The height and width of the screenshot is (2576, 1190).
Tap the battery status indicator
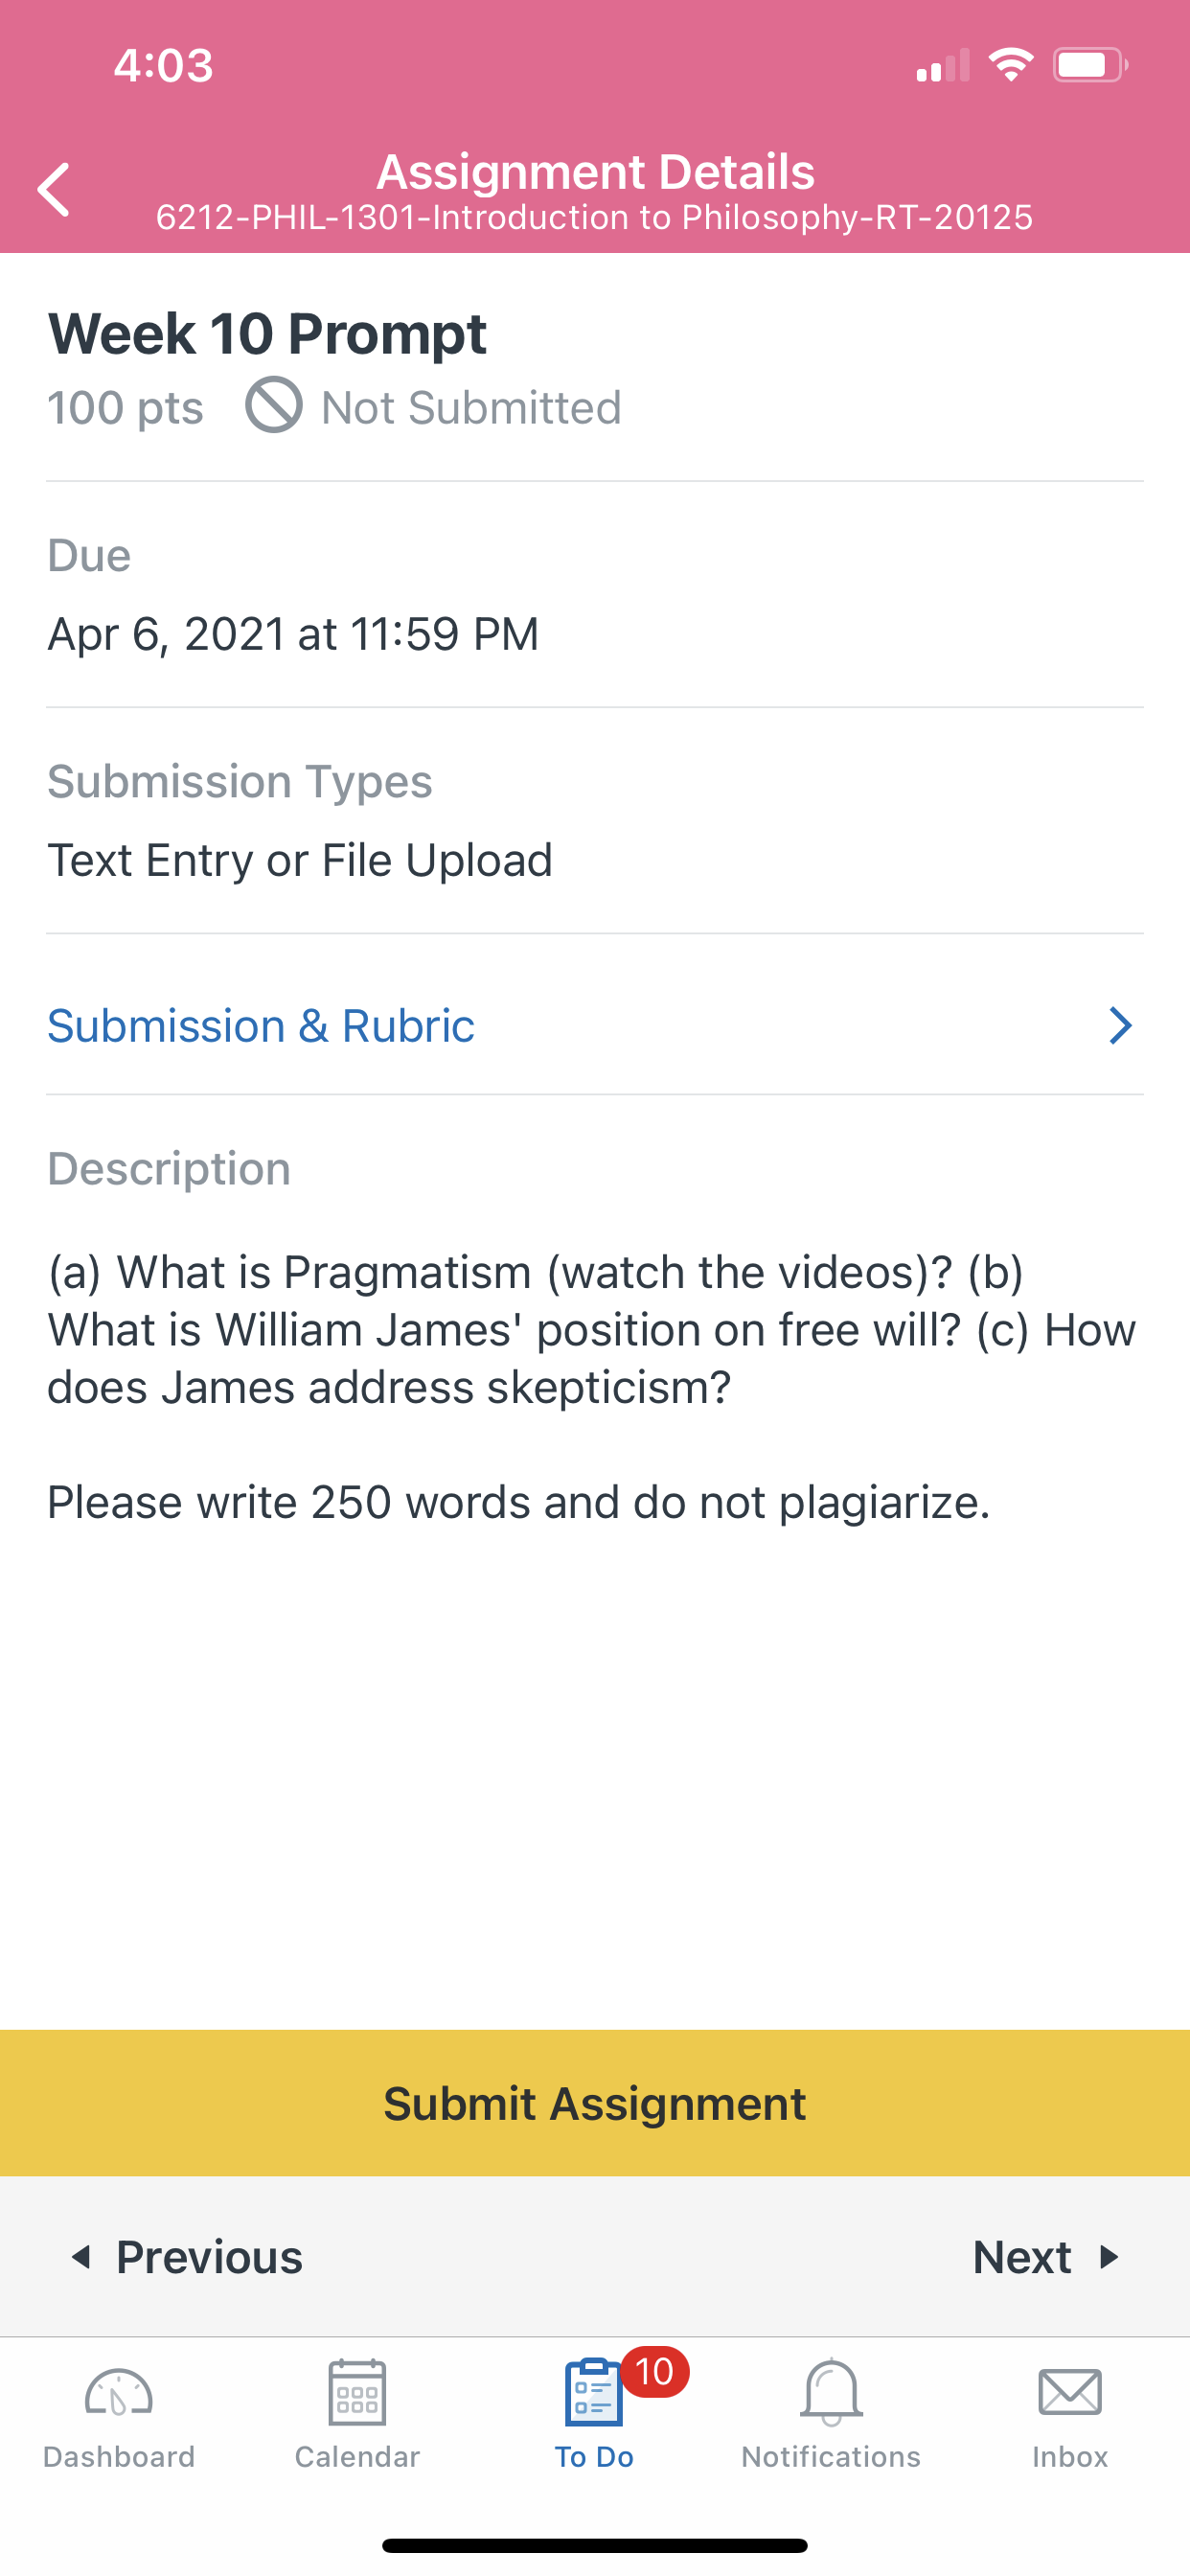tap(1090, 66)
